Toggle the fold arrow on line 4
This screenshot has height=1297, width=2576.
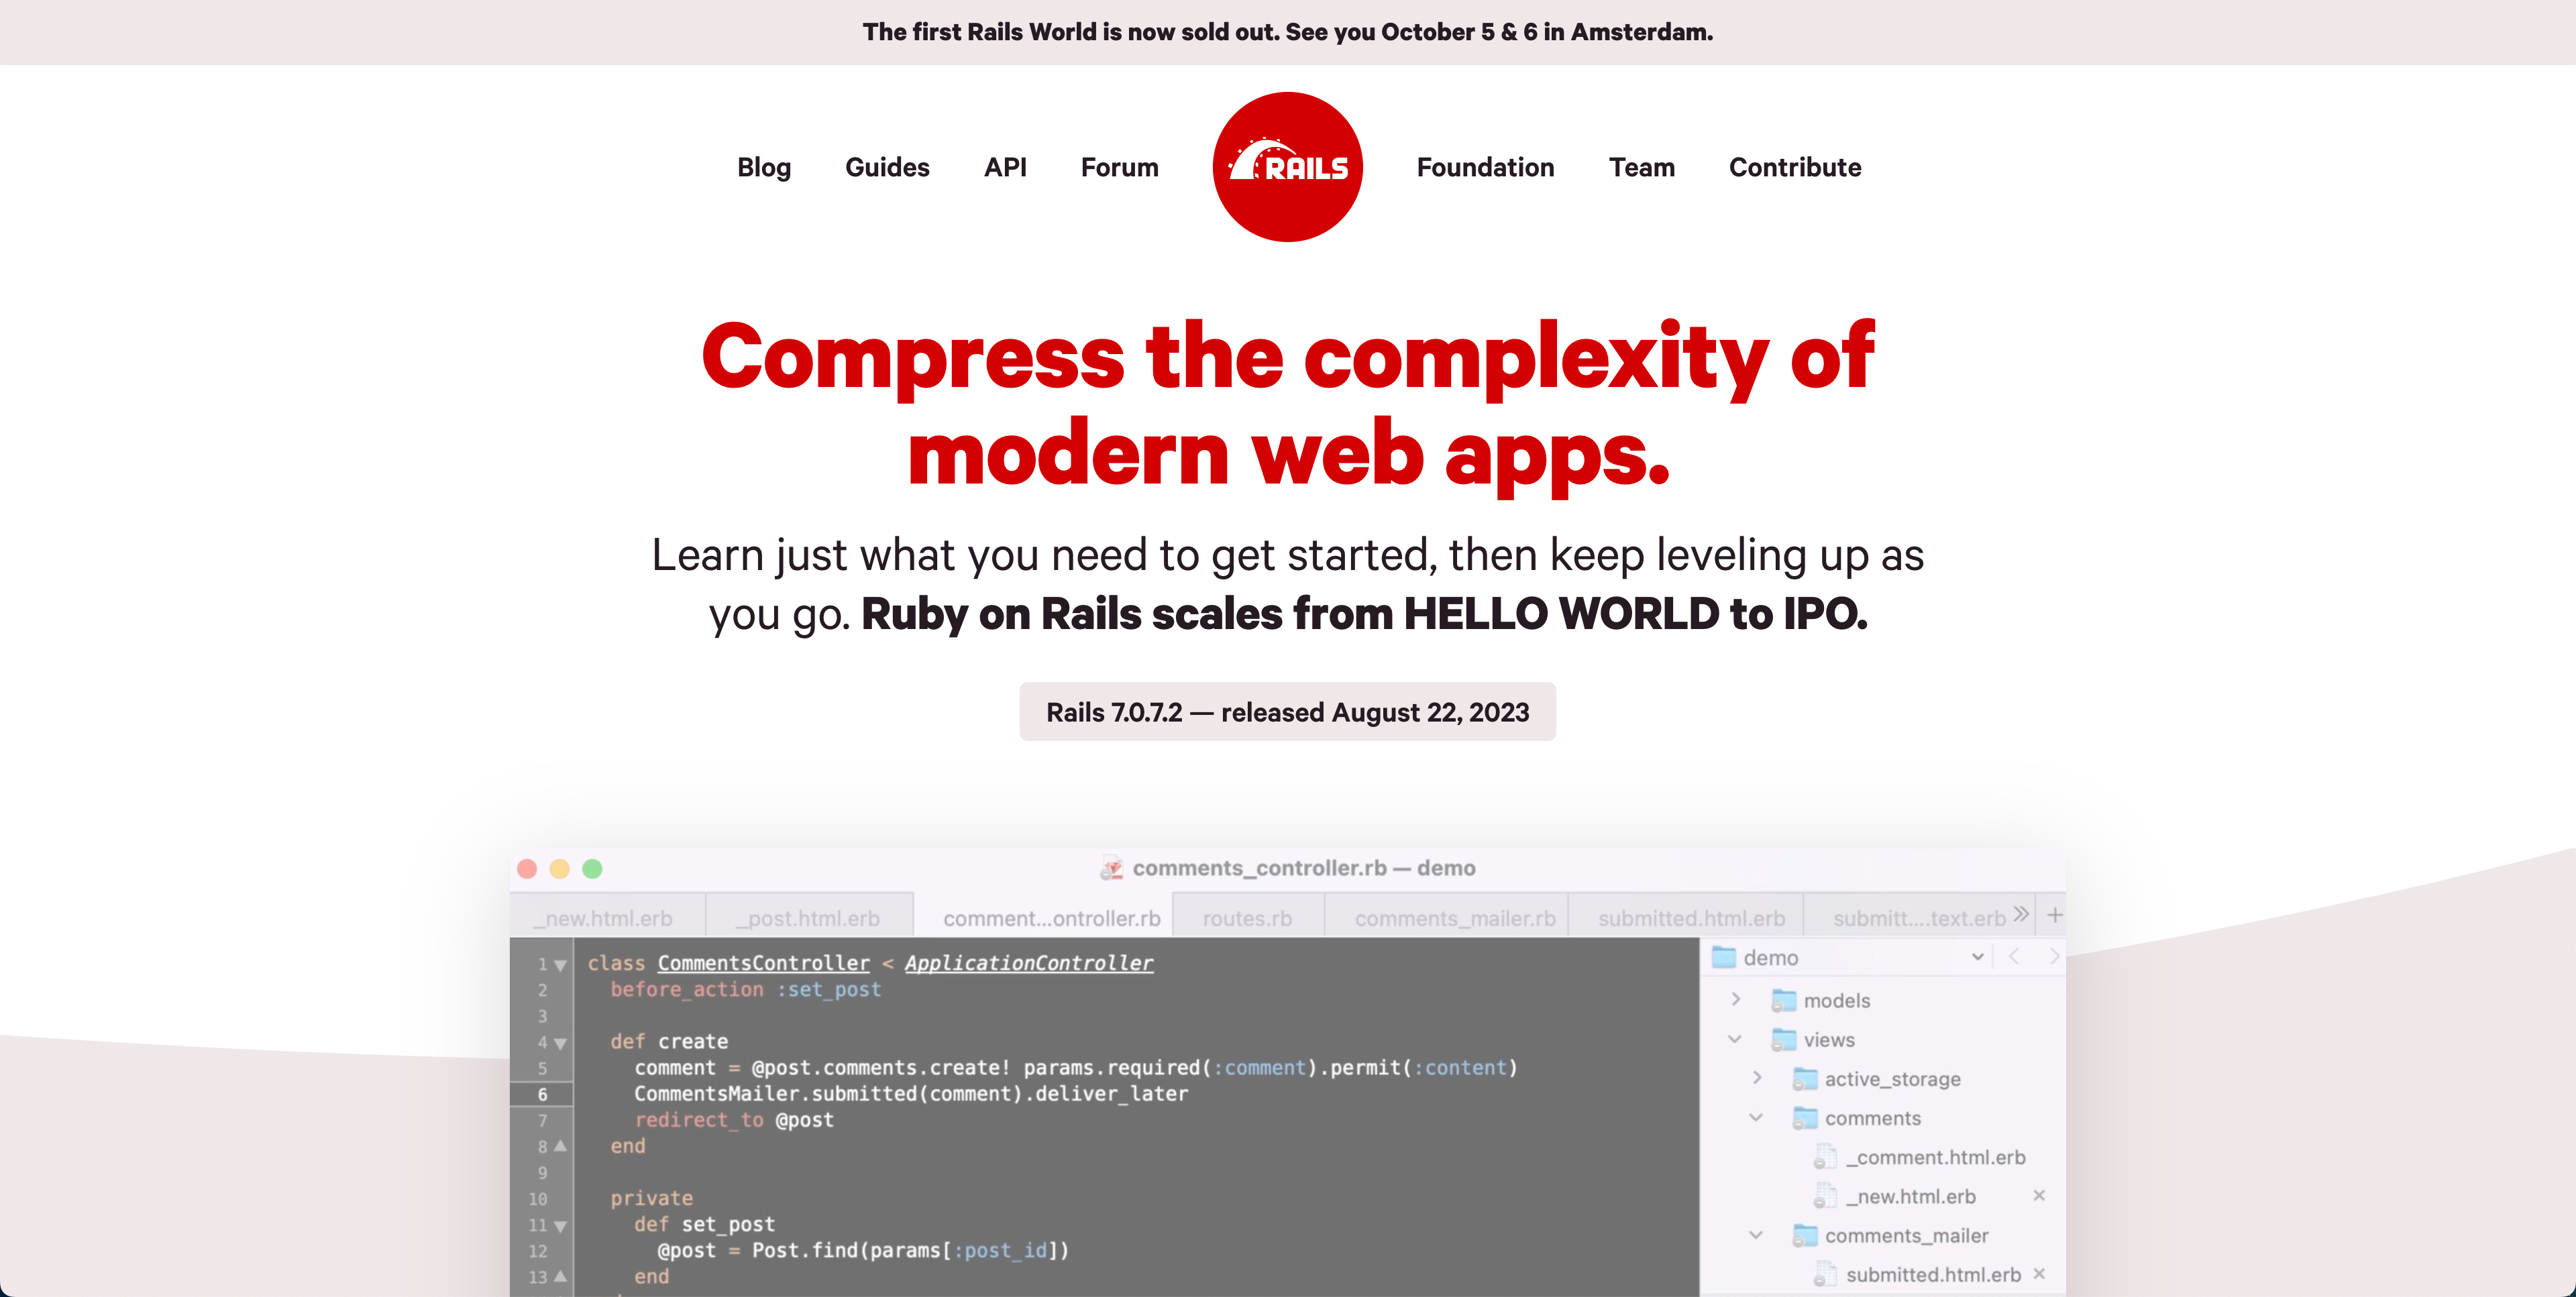coord(560,1043)
